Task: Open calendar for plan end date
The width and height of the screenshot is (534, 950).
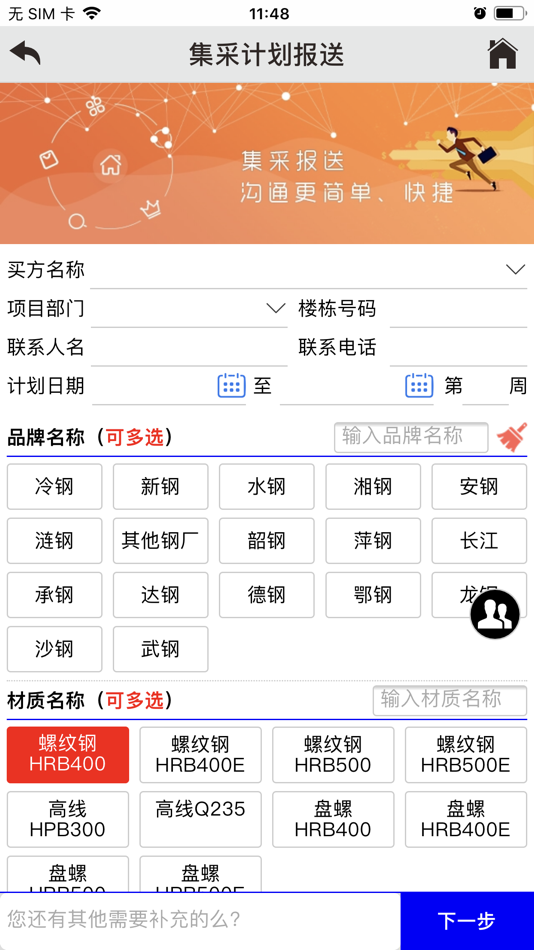Action: click(x=419, y=386)
